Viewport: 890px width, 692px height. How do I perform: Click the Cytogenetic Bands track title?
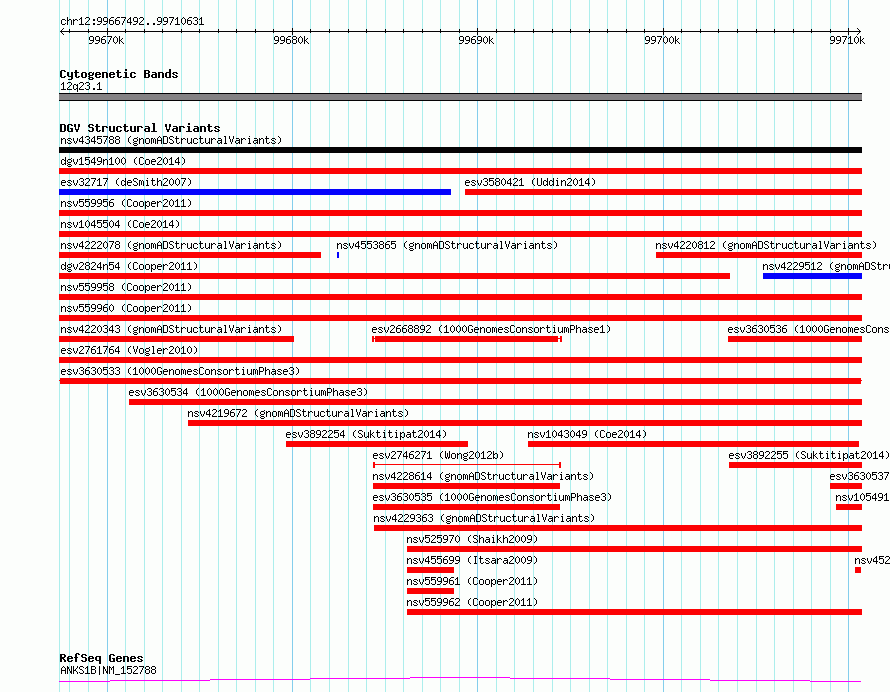[119, 74]
